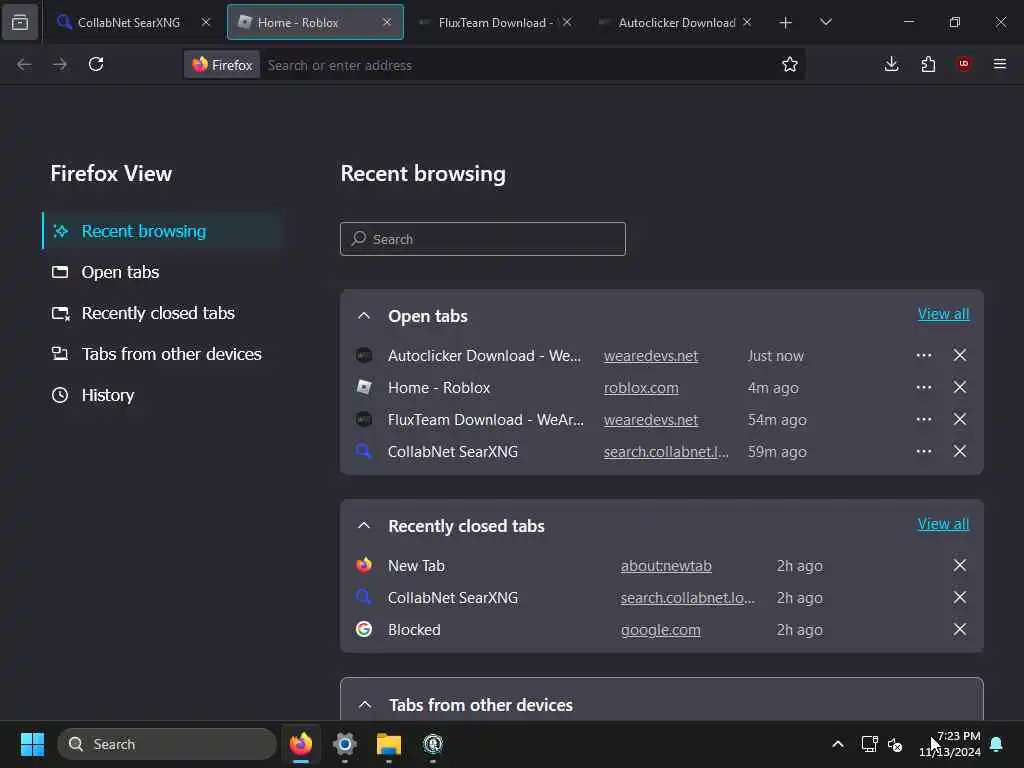Collapse the Open tabs section
This screenshot has height=768, width=1024.
pyautogui.click(x=364, y=316)
